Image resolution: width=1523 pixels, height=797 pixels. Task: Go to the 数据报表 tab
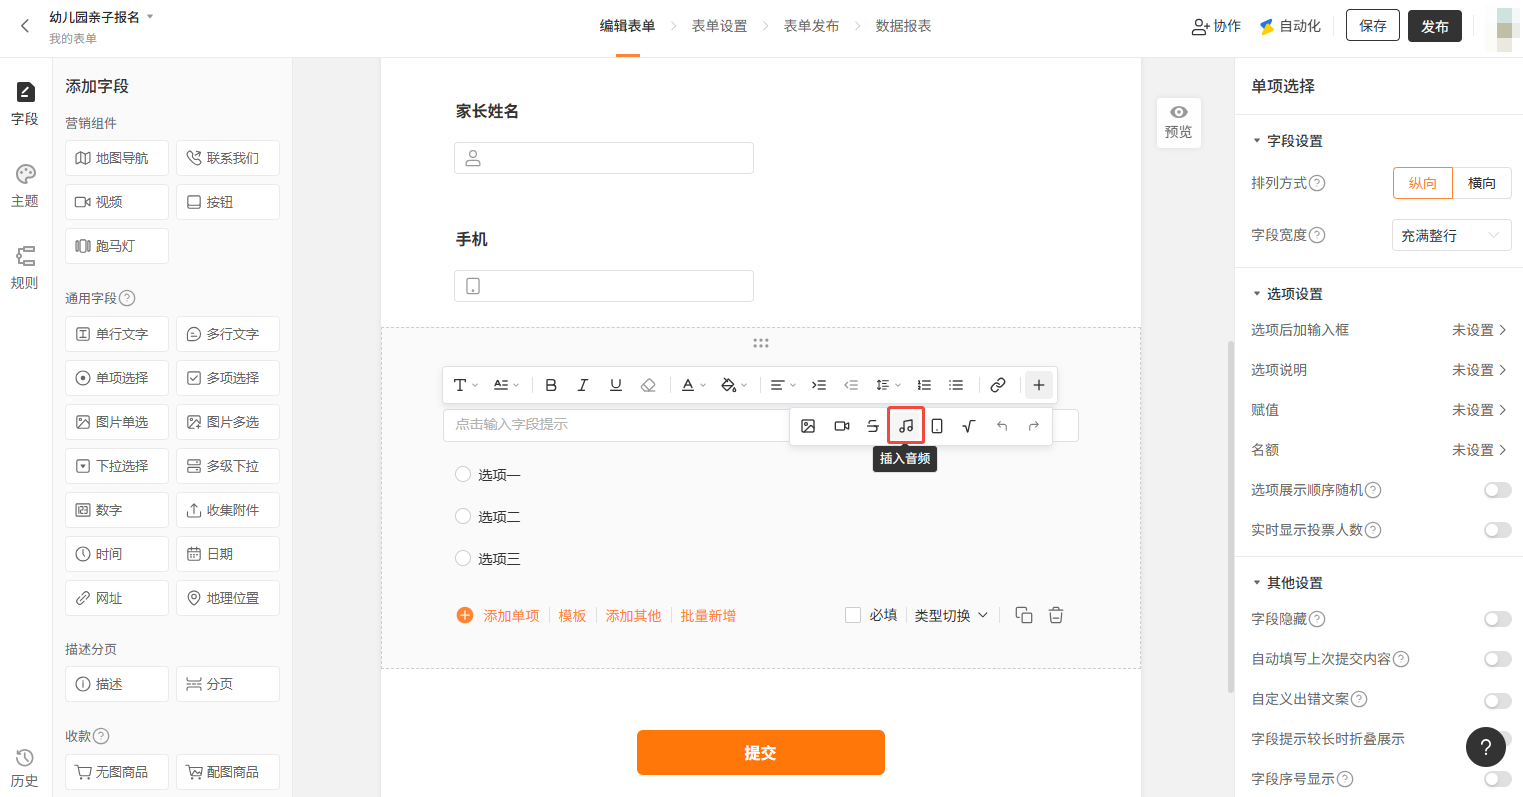point(903,26)
